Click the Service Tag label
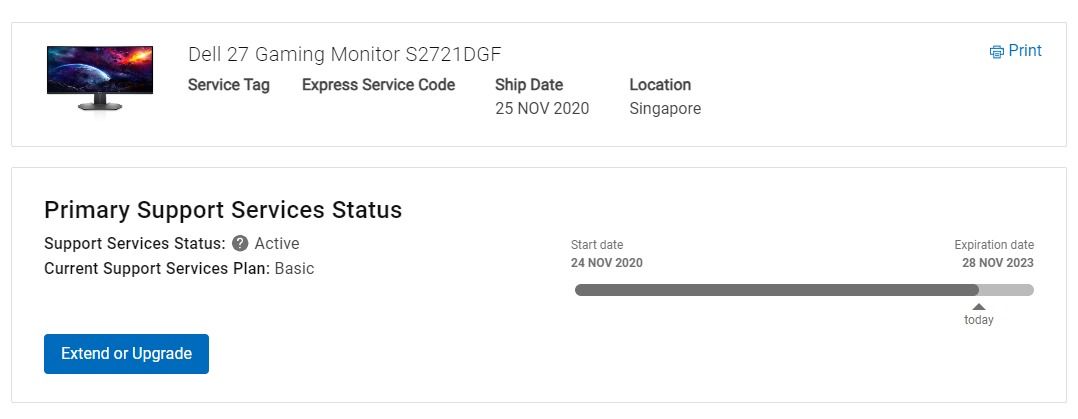Screen dimensions: 1078x419 (229, 85)
